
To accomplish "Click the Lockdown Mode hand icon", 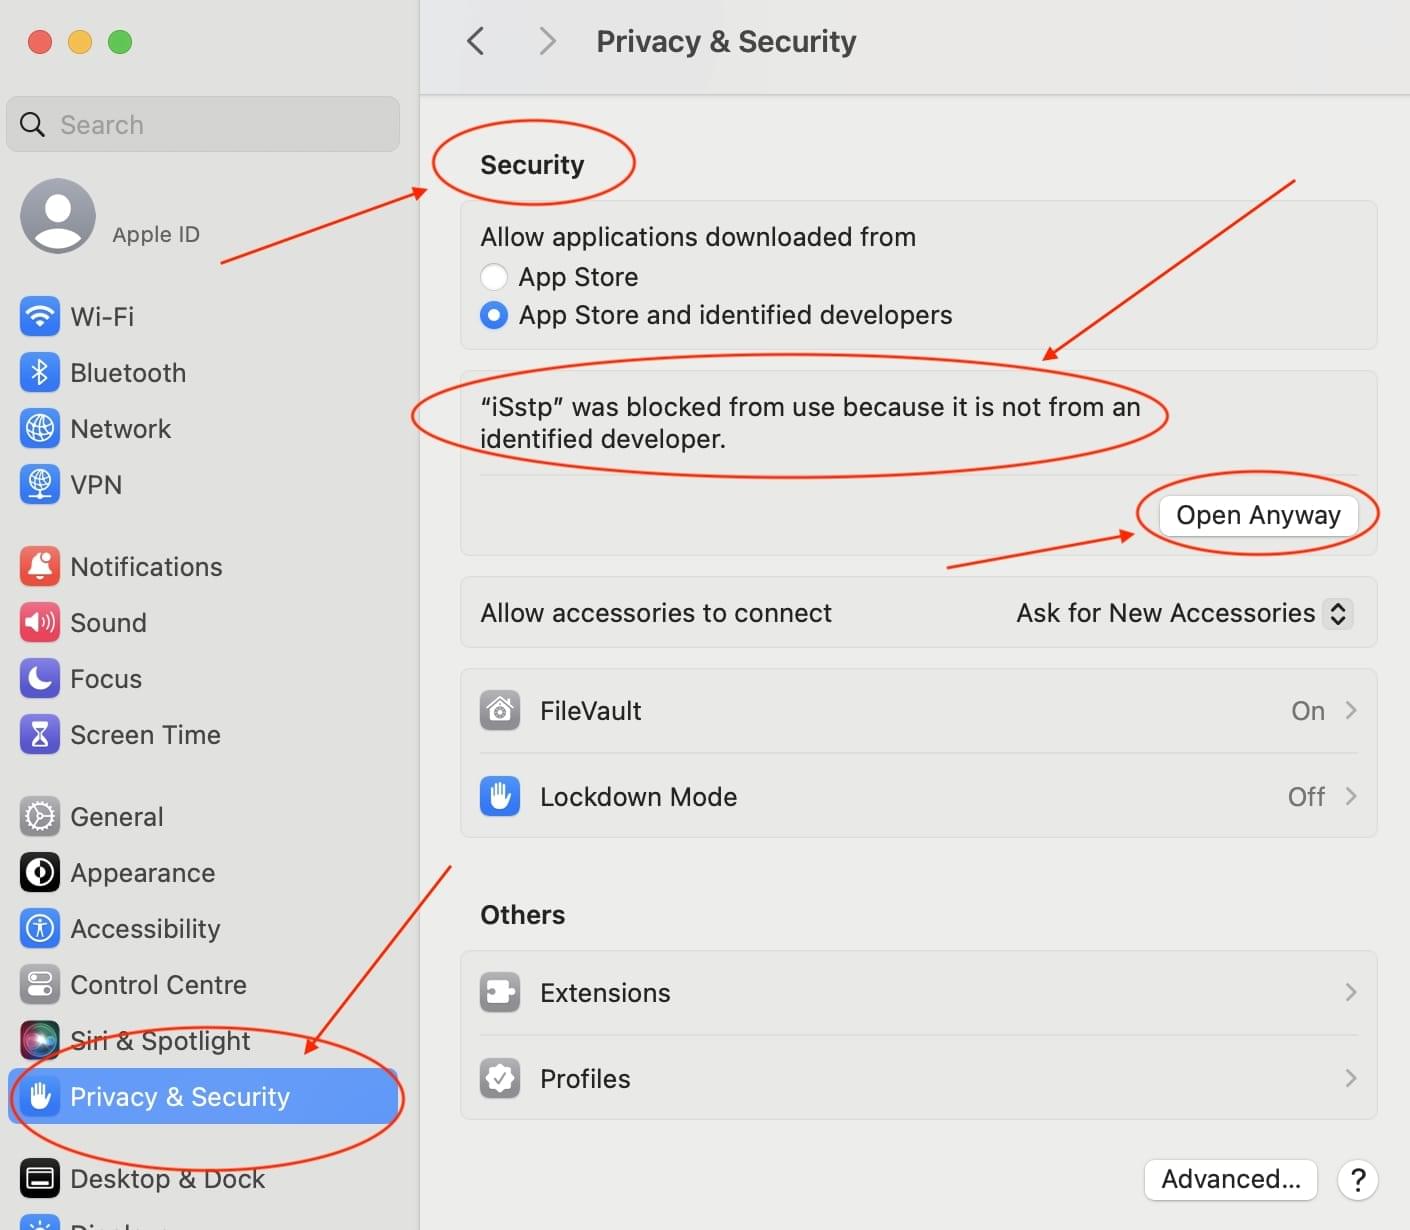I will pos(500,797).
